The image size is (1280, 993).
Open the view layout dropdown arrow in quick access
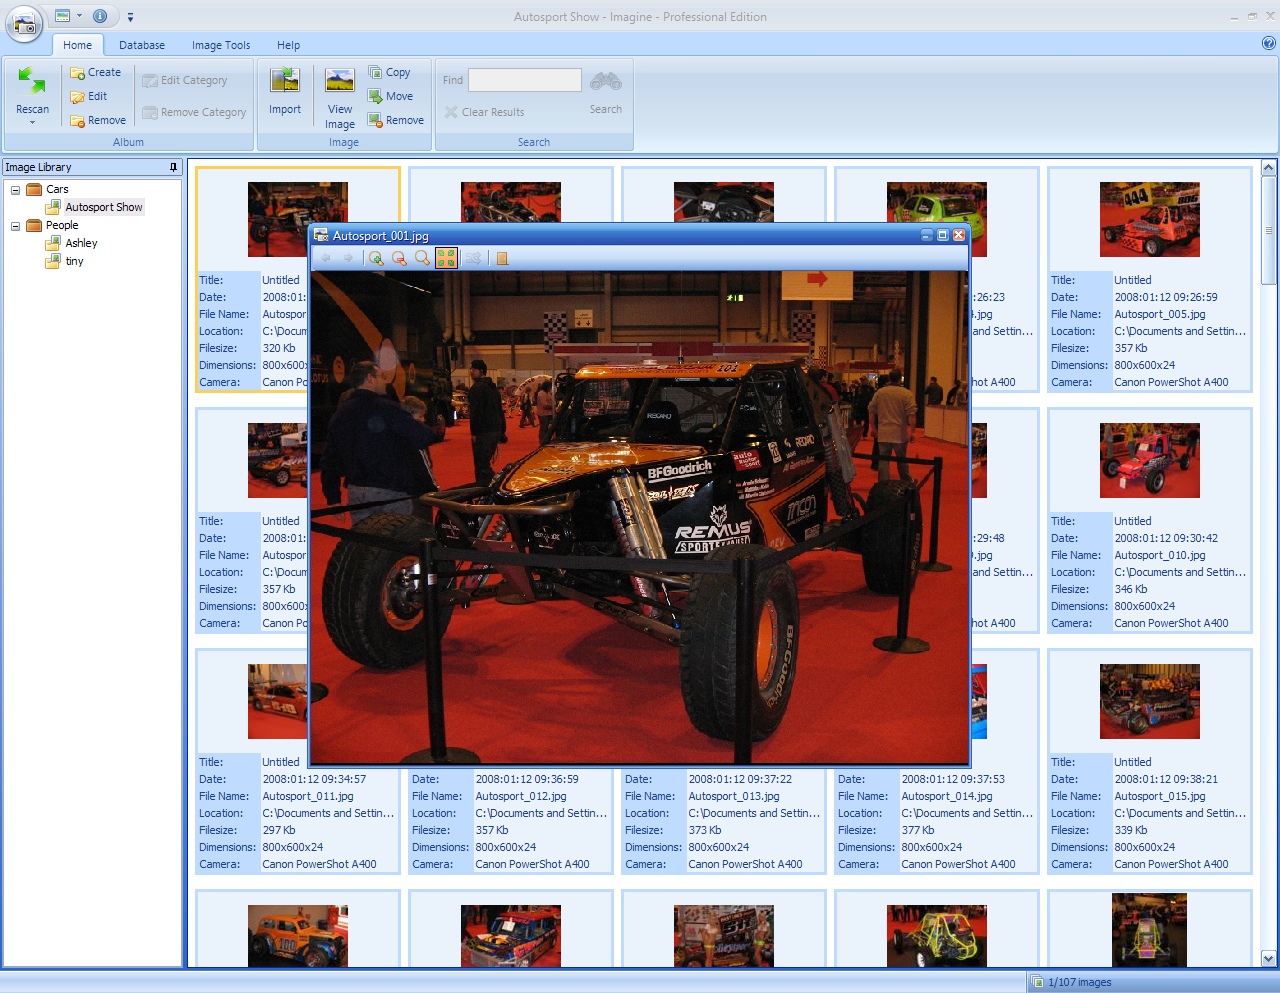coord(79,16)
